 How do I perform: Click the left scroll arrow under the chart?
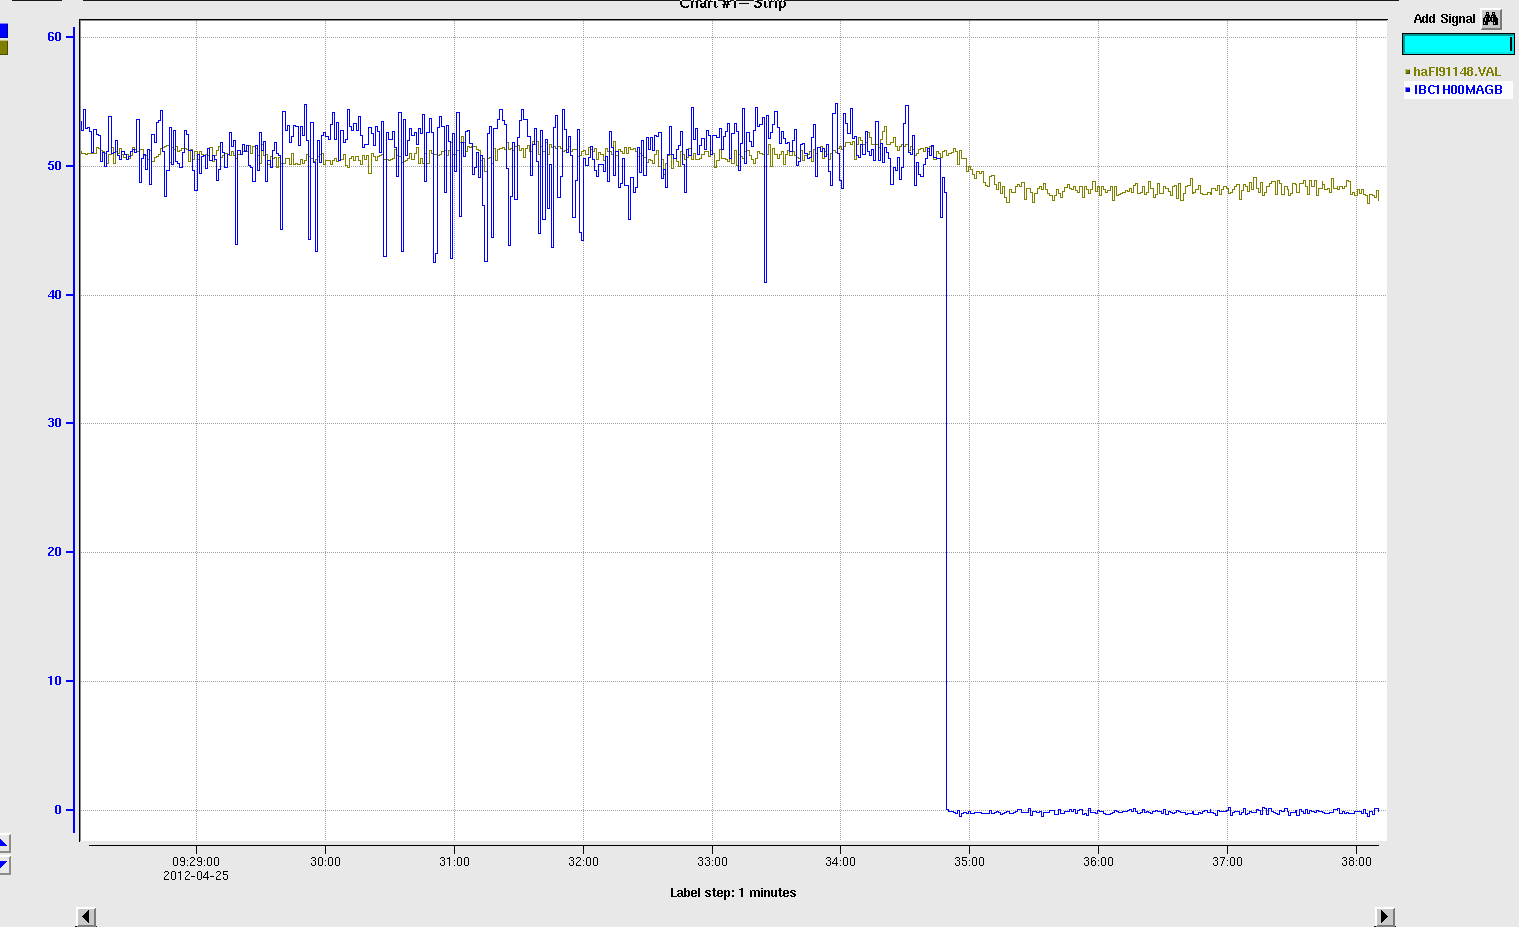point(87,916)
